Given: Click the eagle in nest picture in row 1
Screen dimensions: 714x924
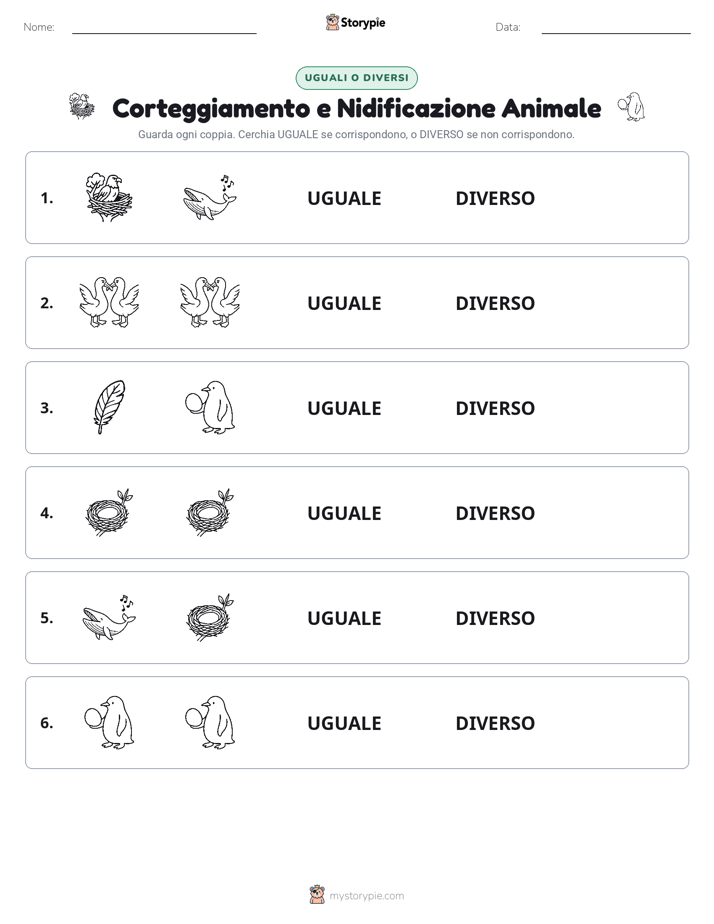Looking at the screenshot, I should click(109, 197).
